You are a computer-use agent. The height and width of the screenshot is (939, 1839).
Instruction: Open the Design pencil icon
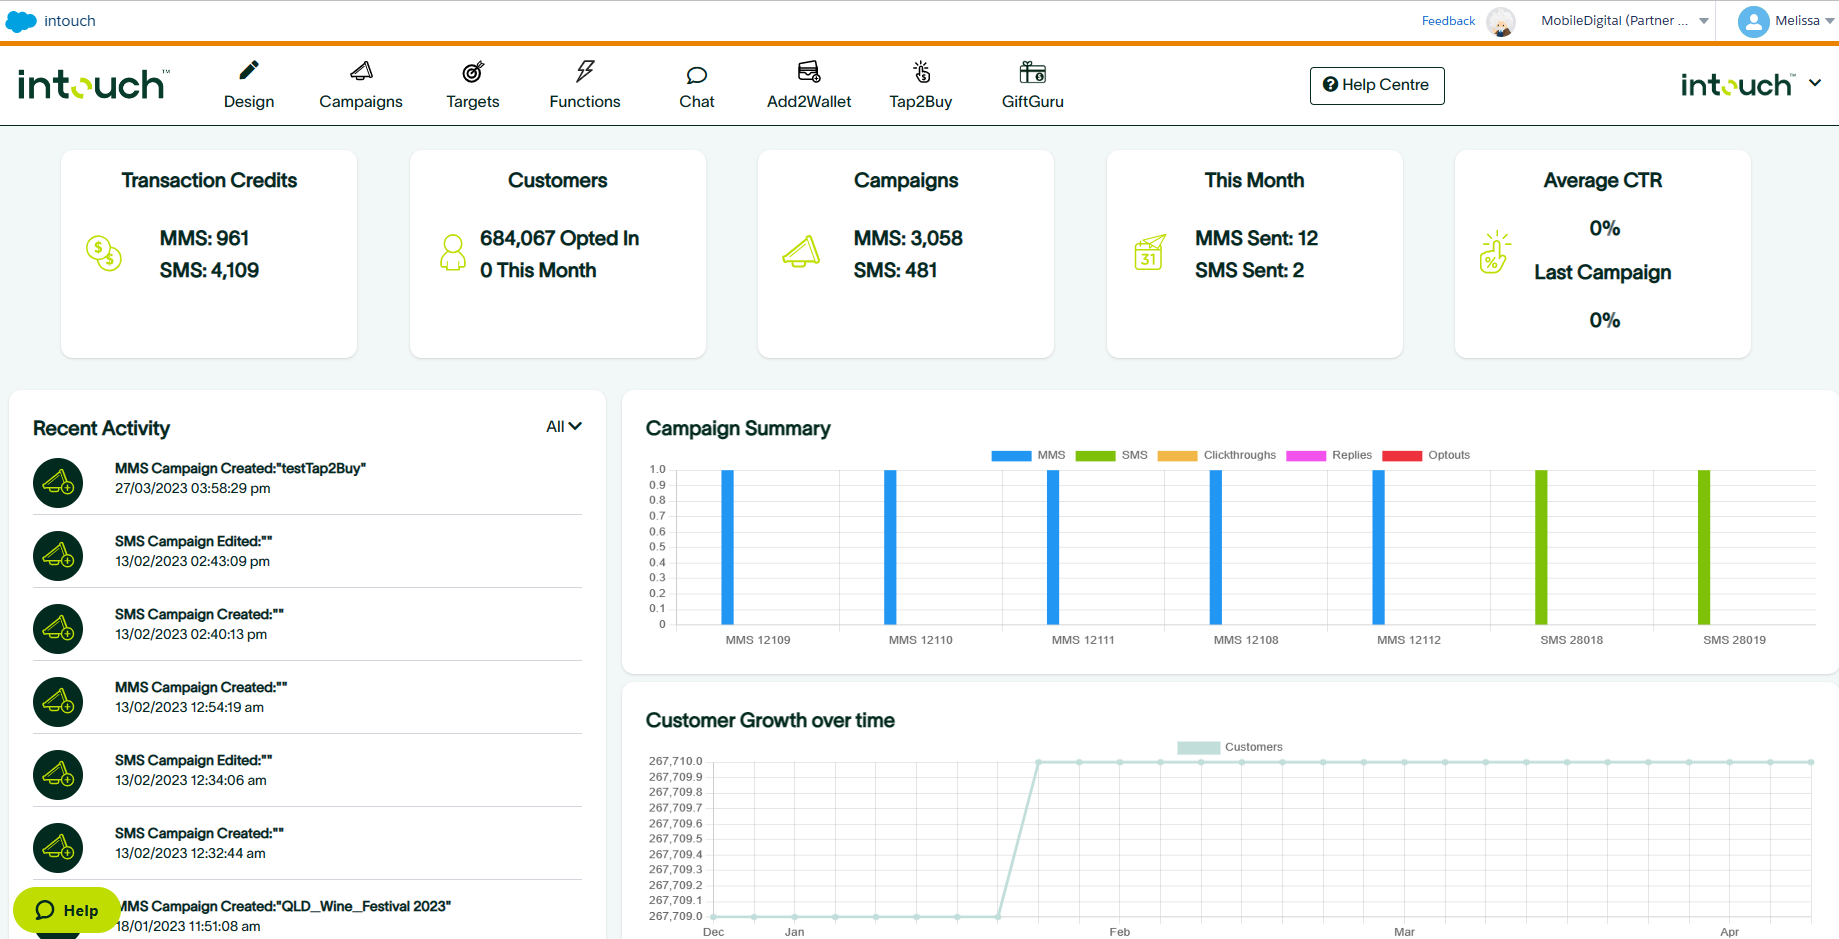pyautogui.click(x=249, y=71)
